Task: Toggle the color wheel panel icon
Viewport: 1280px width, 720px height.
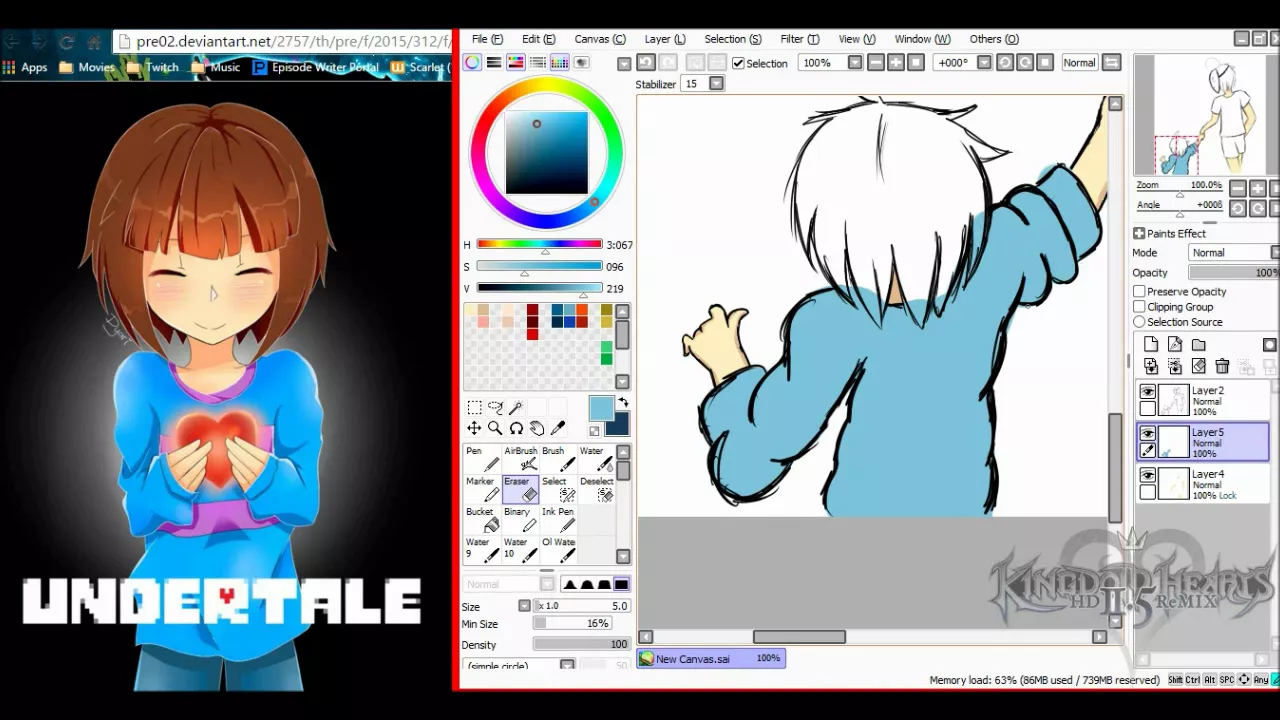Action: pyautogui.click(x=472, y=62)
